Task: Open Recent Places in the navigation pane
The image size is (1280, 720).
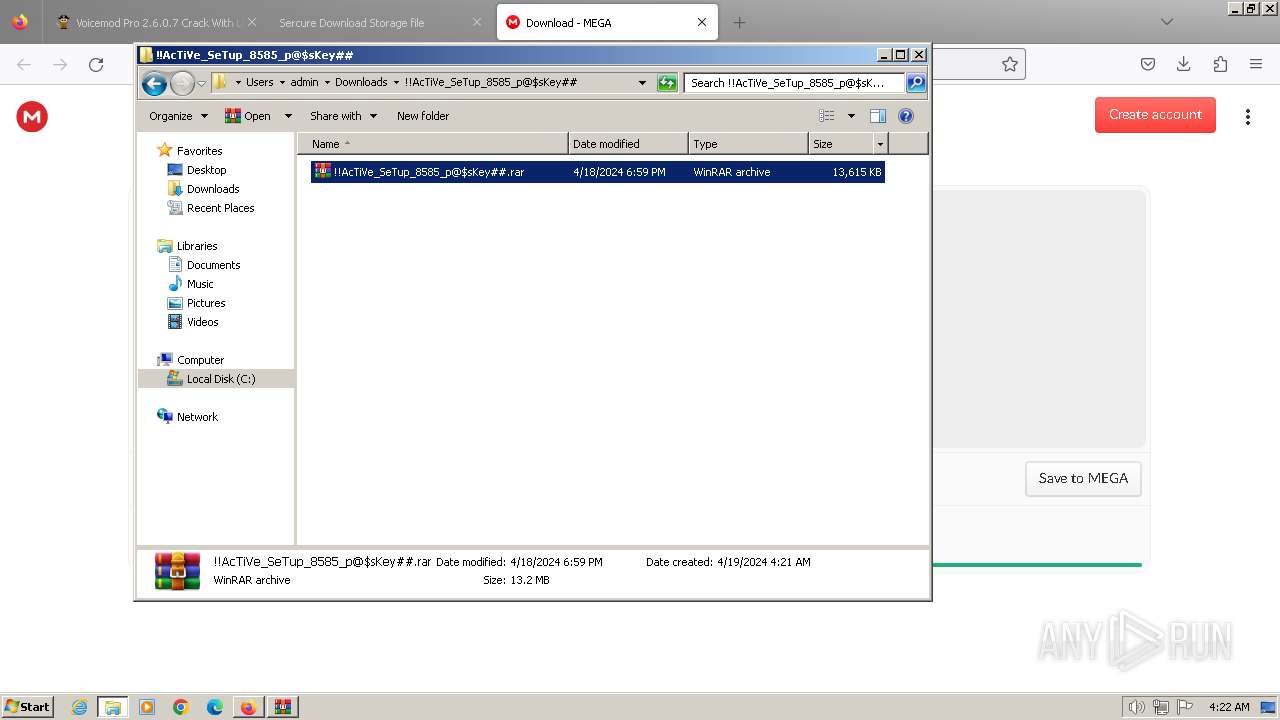Action: point(220,208)
